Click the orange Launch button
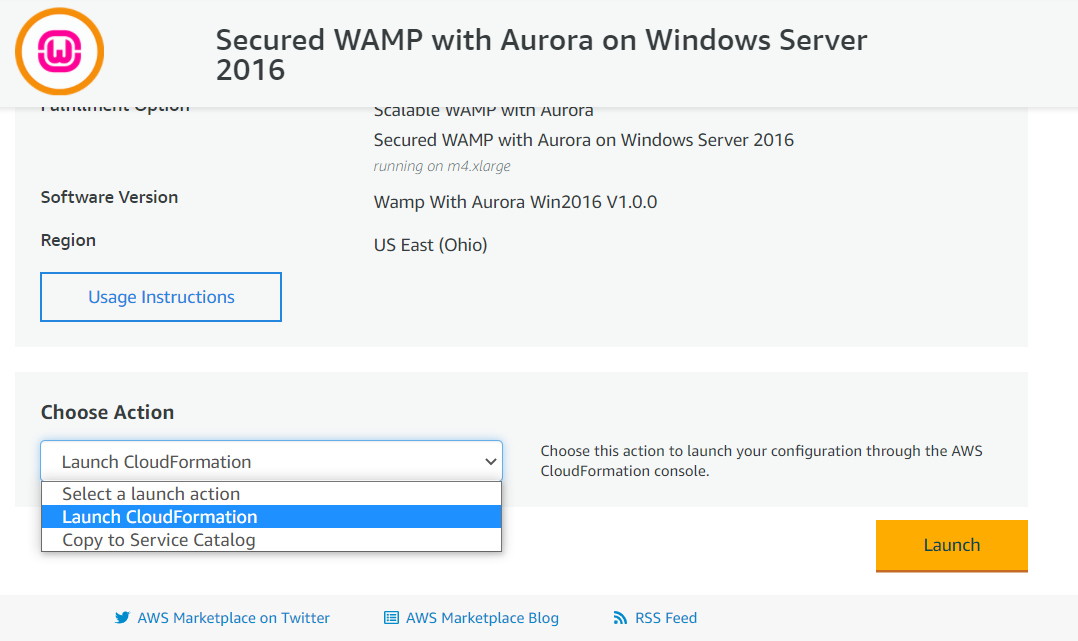This screenshot has height=641, width=1078. click(952, 545)
